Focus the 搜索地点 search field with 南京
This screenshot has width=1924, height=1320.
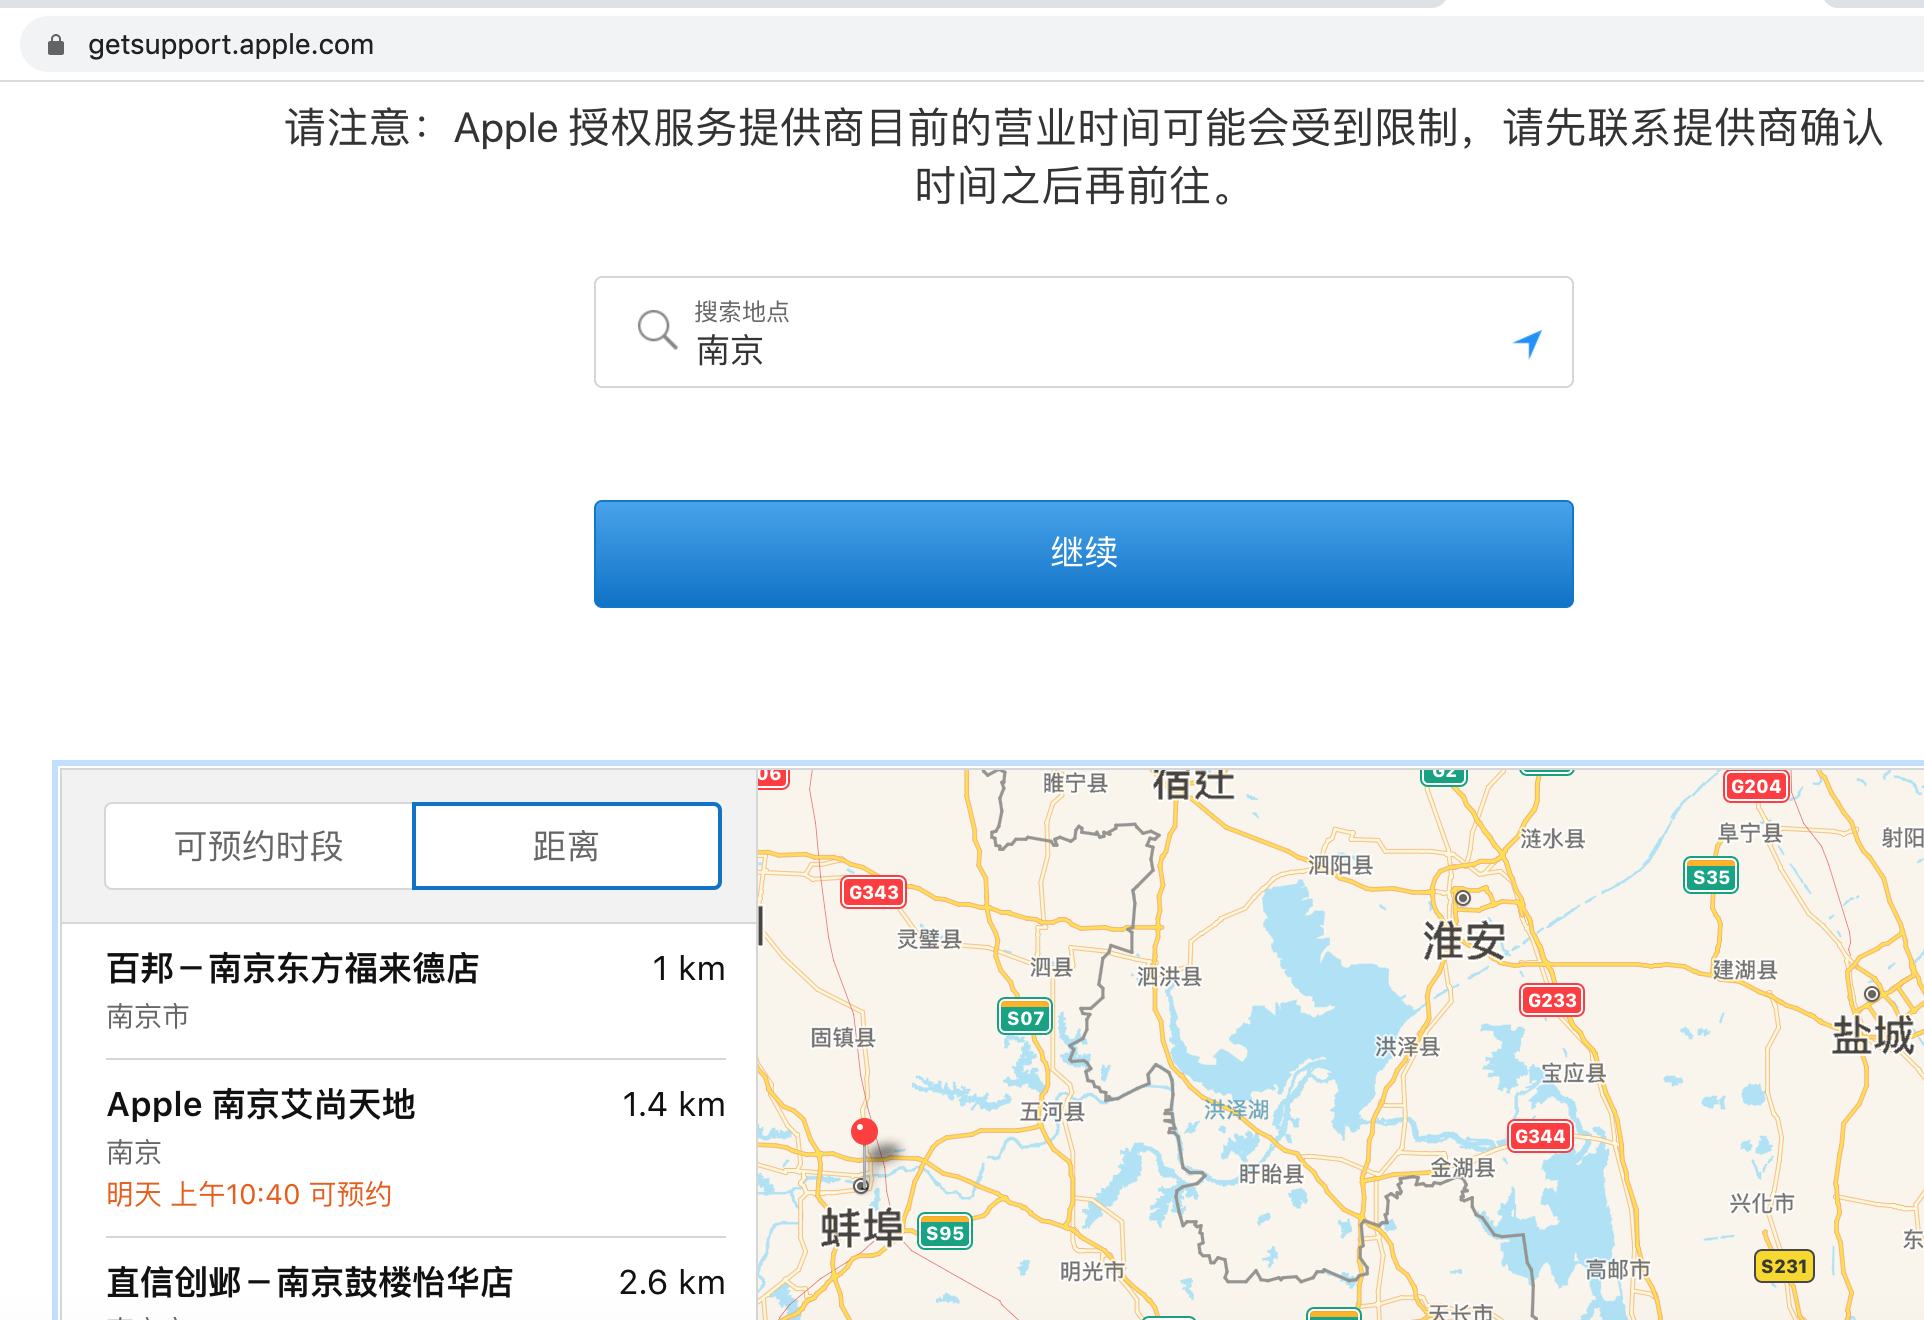(x=1083, y=332)
